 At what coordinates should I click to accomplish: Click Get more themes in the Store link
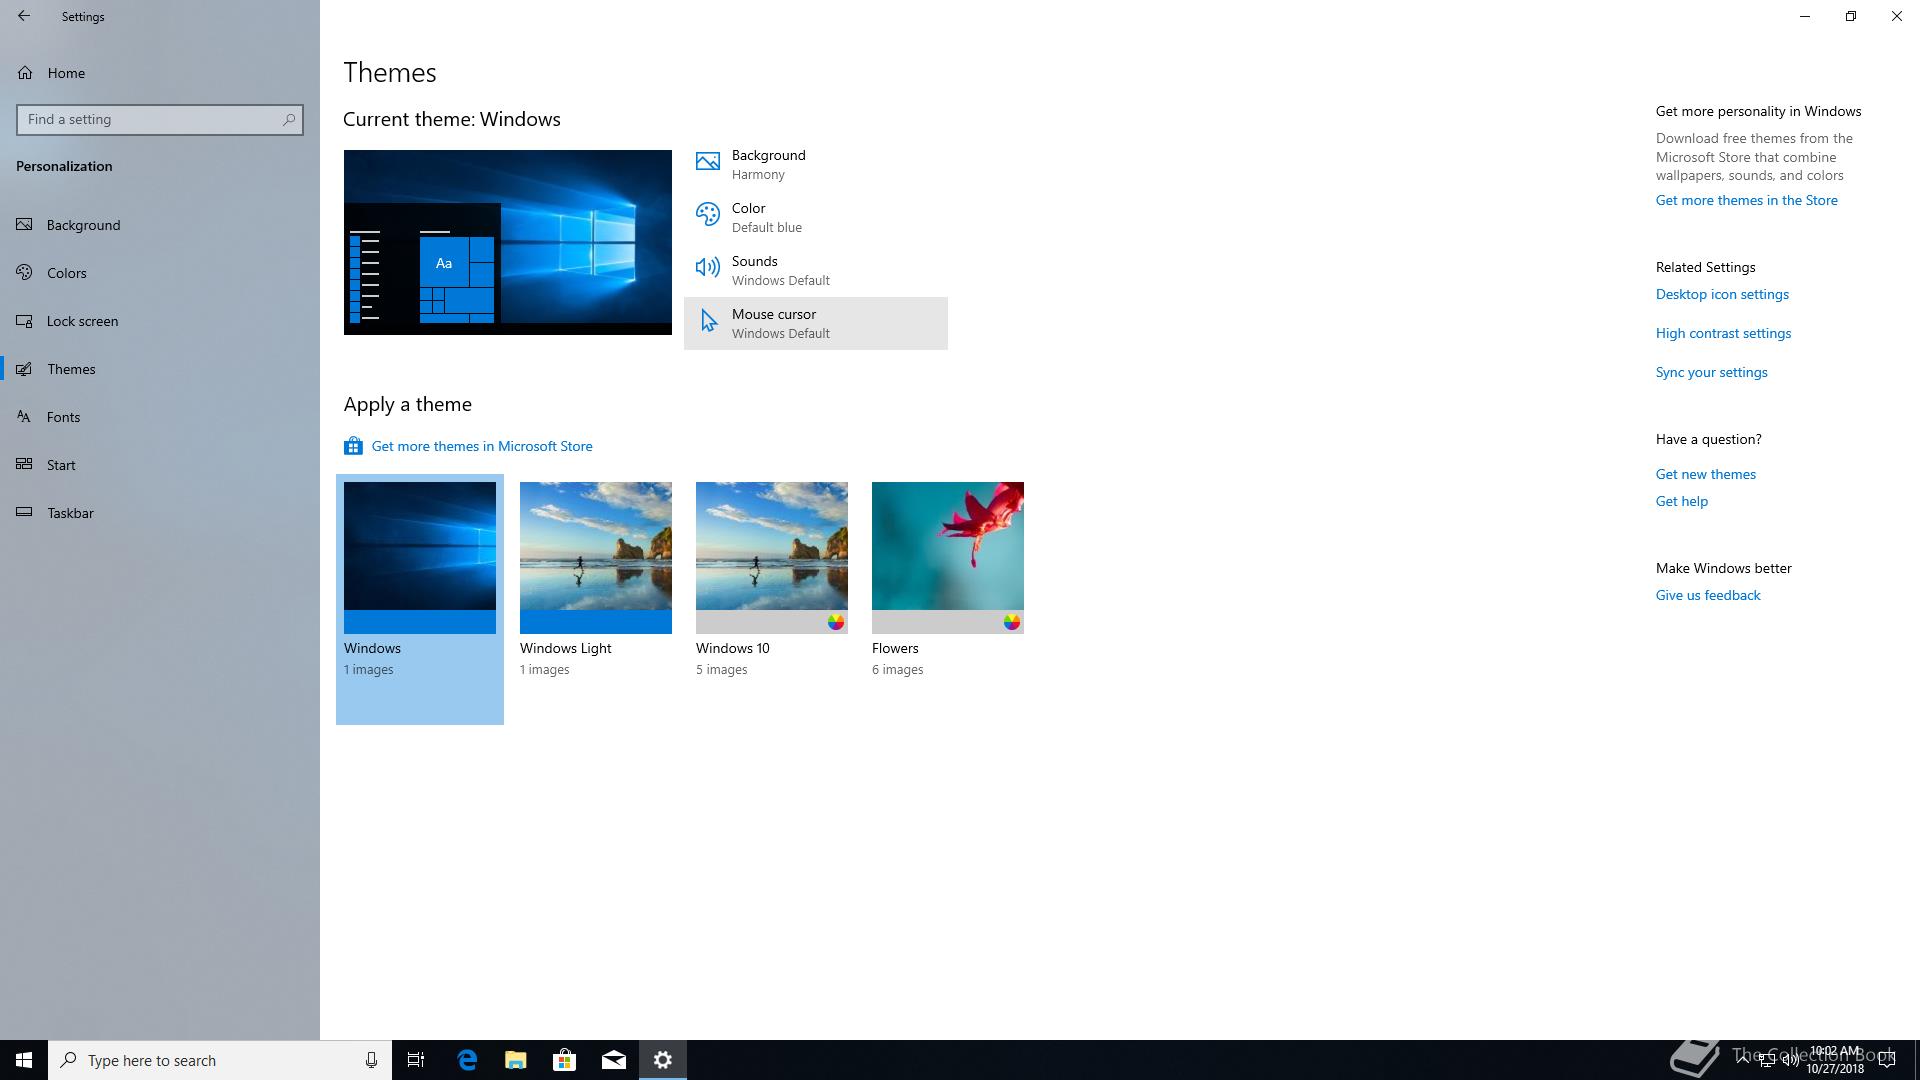point(1747,200)
